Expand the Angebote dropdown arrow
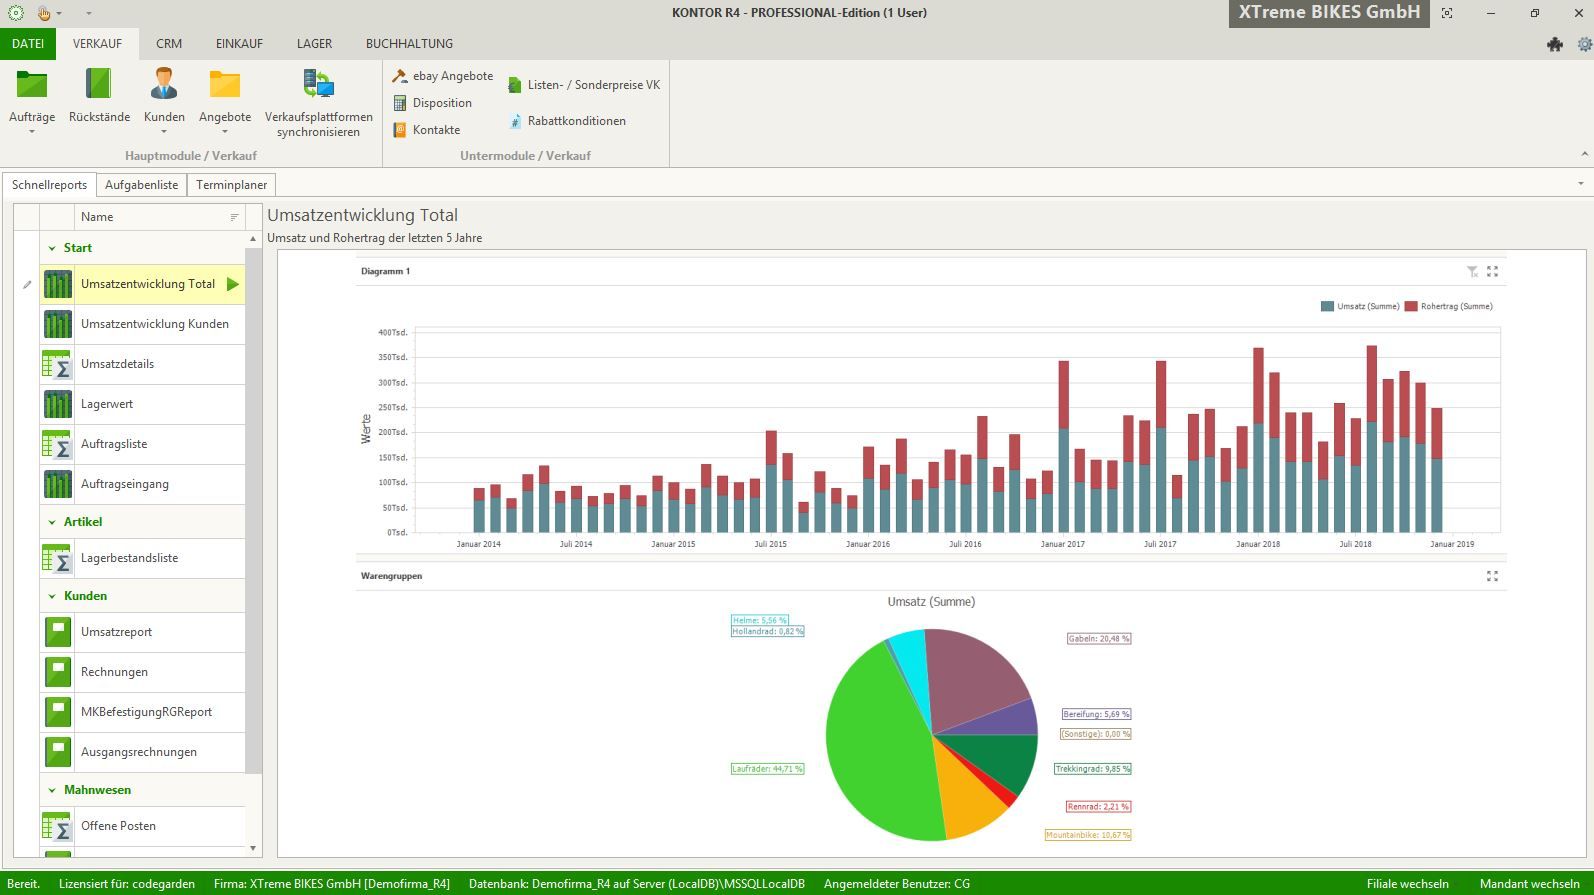This screenshot has width=1594, height=895. (225, 132)
